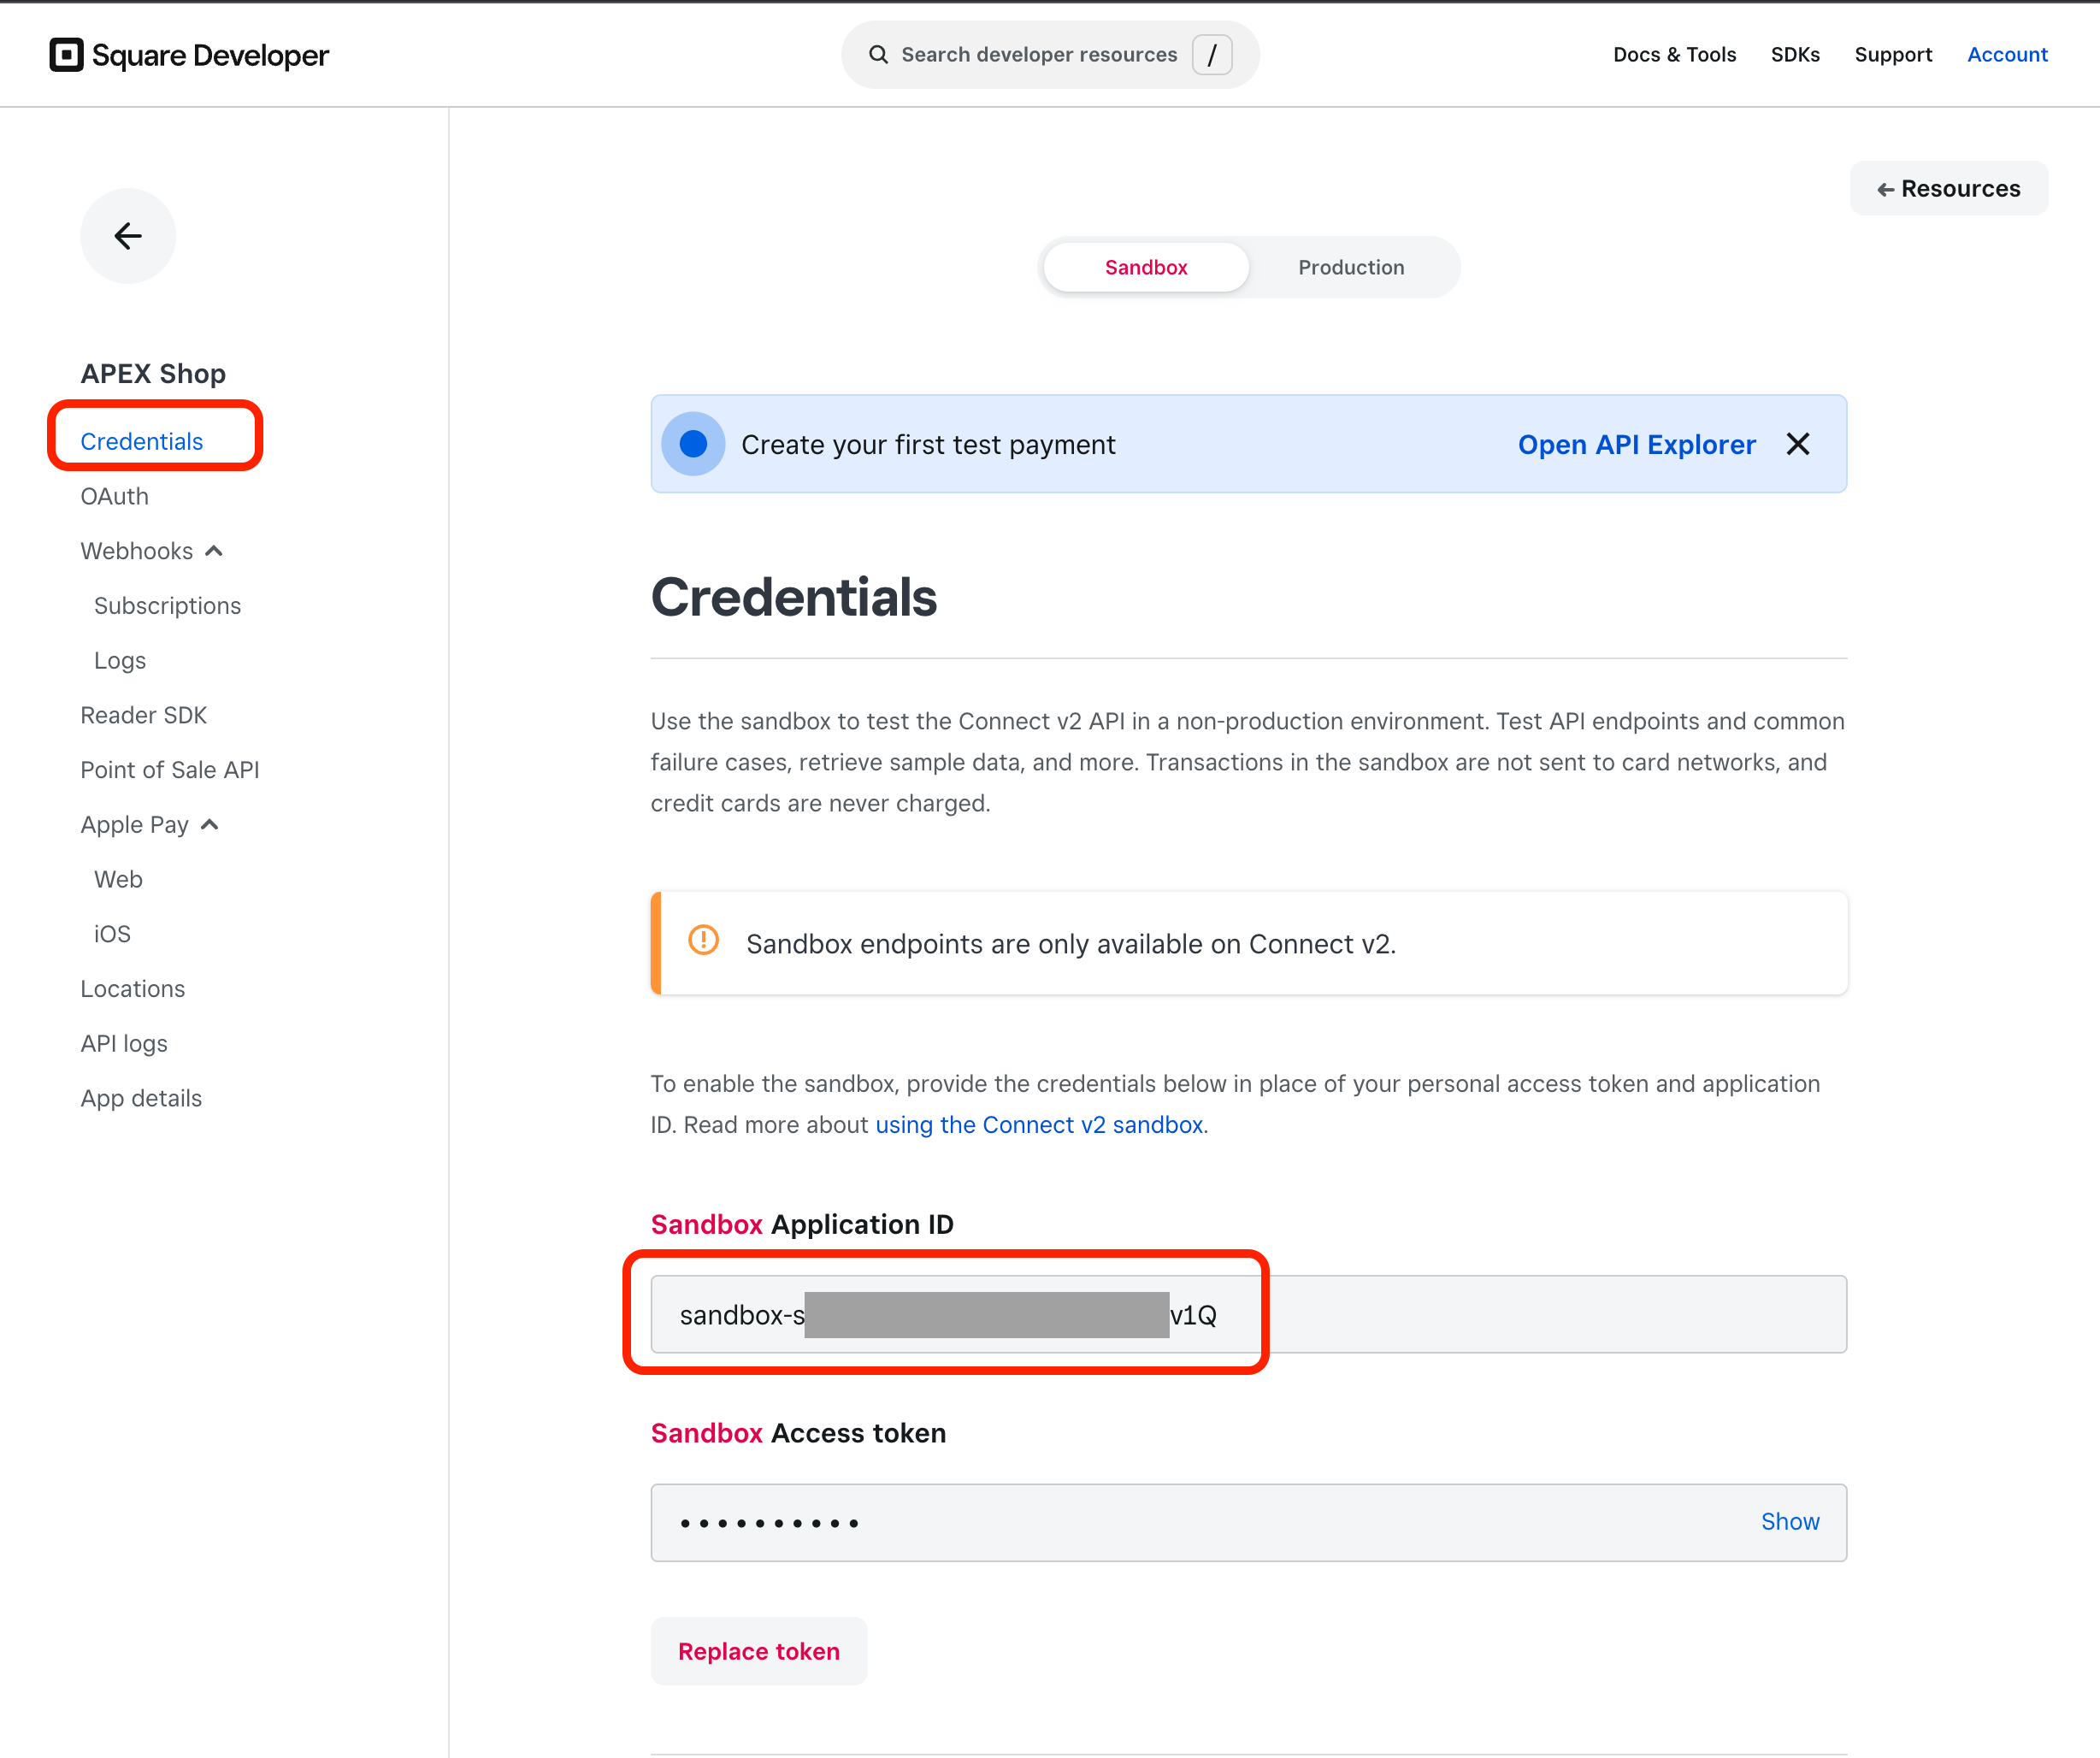
Task: Open OAuth in the sidebar
Action: (114, 497)
